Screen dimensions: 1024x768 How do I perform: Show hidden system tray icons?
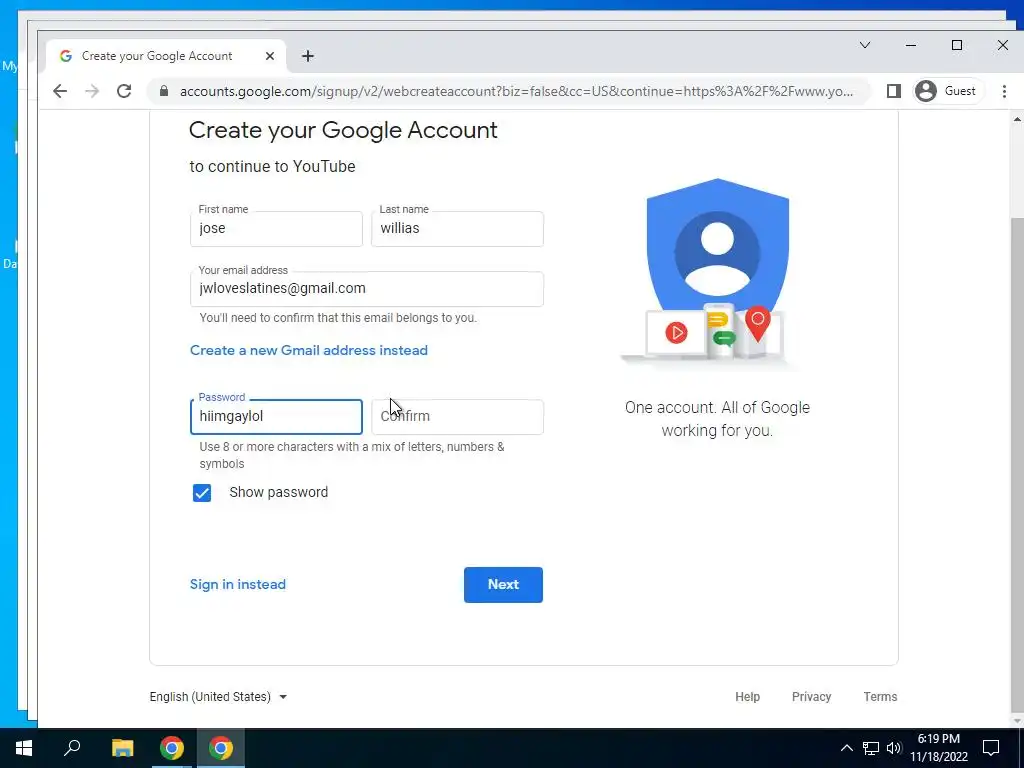coord(846,748)
